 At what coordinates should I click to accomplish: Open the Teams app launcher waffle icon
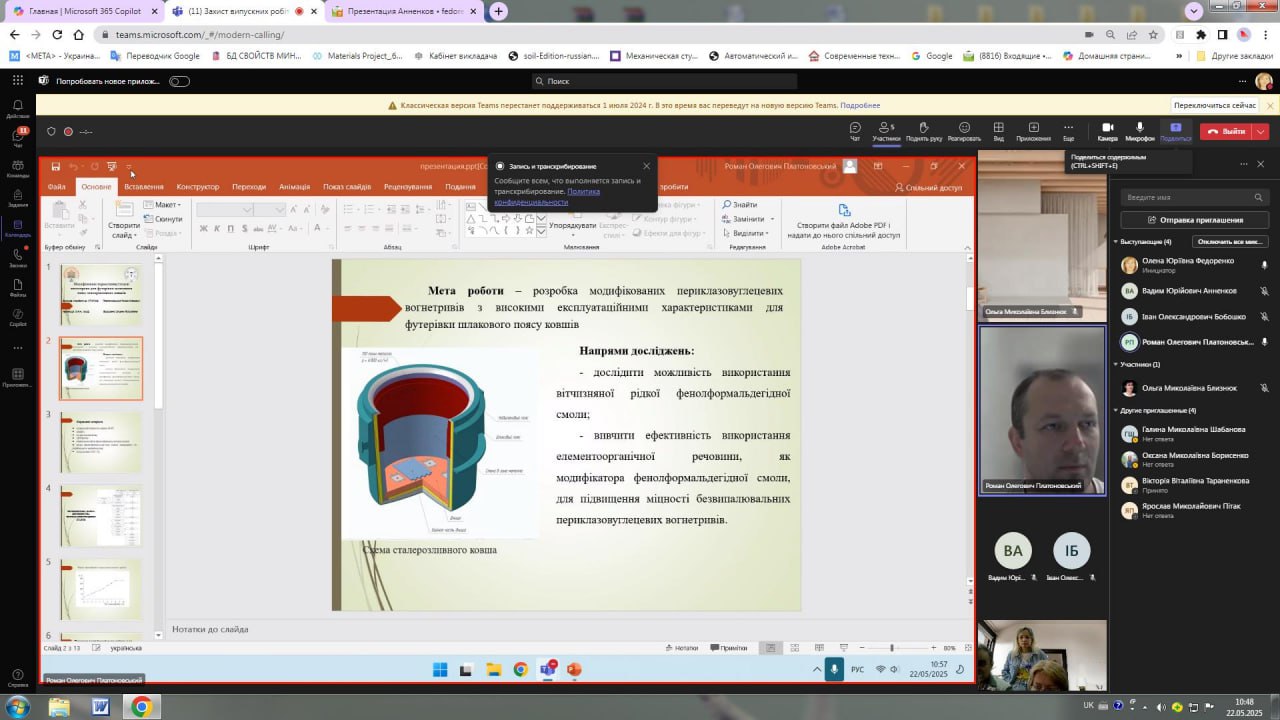[x=18, y=80]
